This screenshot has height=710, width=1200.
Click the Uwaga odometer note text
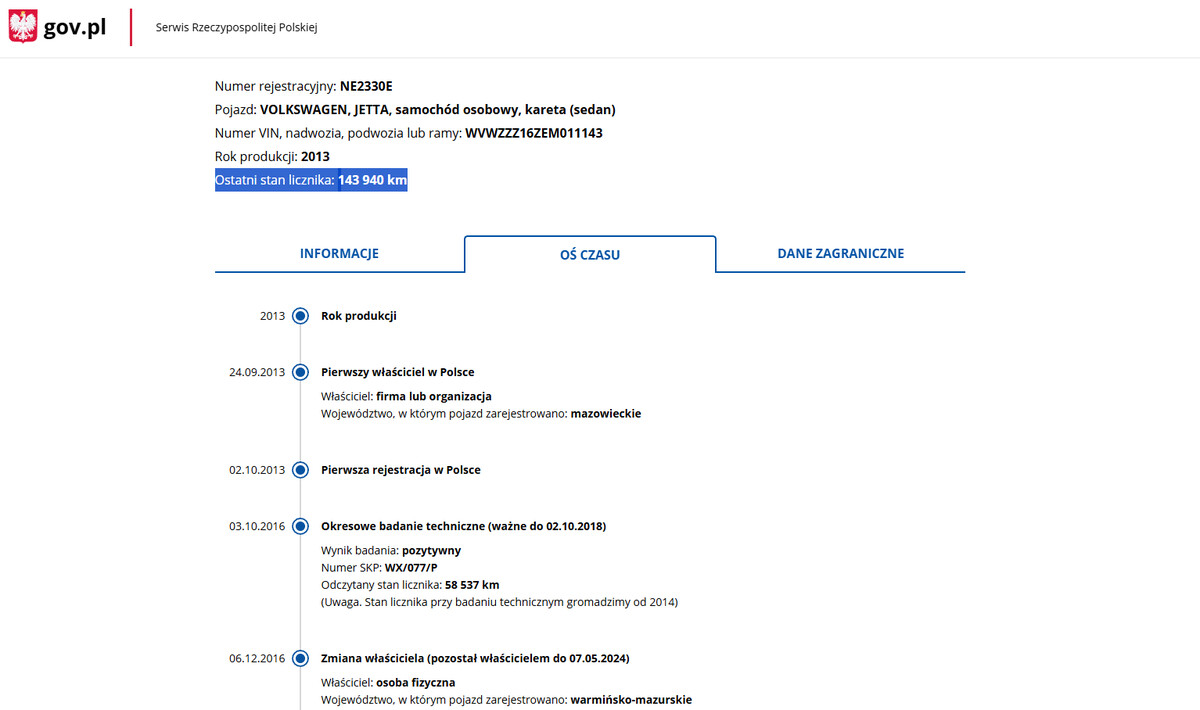tap(500, 602)
